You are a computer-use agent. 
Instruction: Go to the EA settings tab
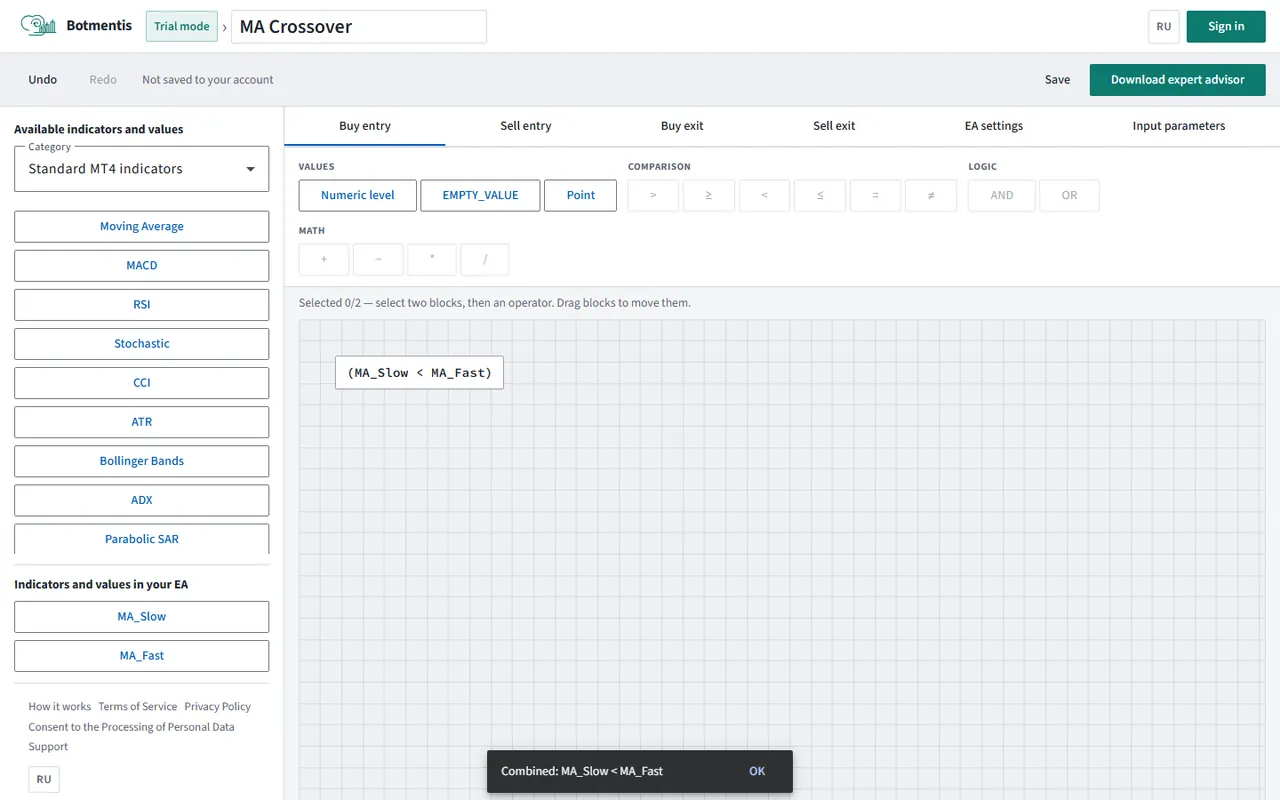(x=994, y=126)
